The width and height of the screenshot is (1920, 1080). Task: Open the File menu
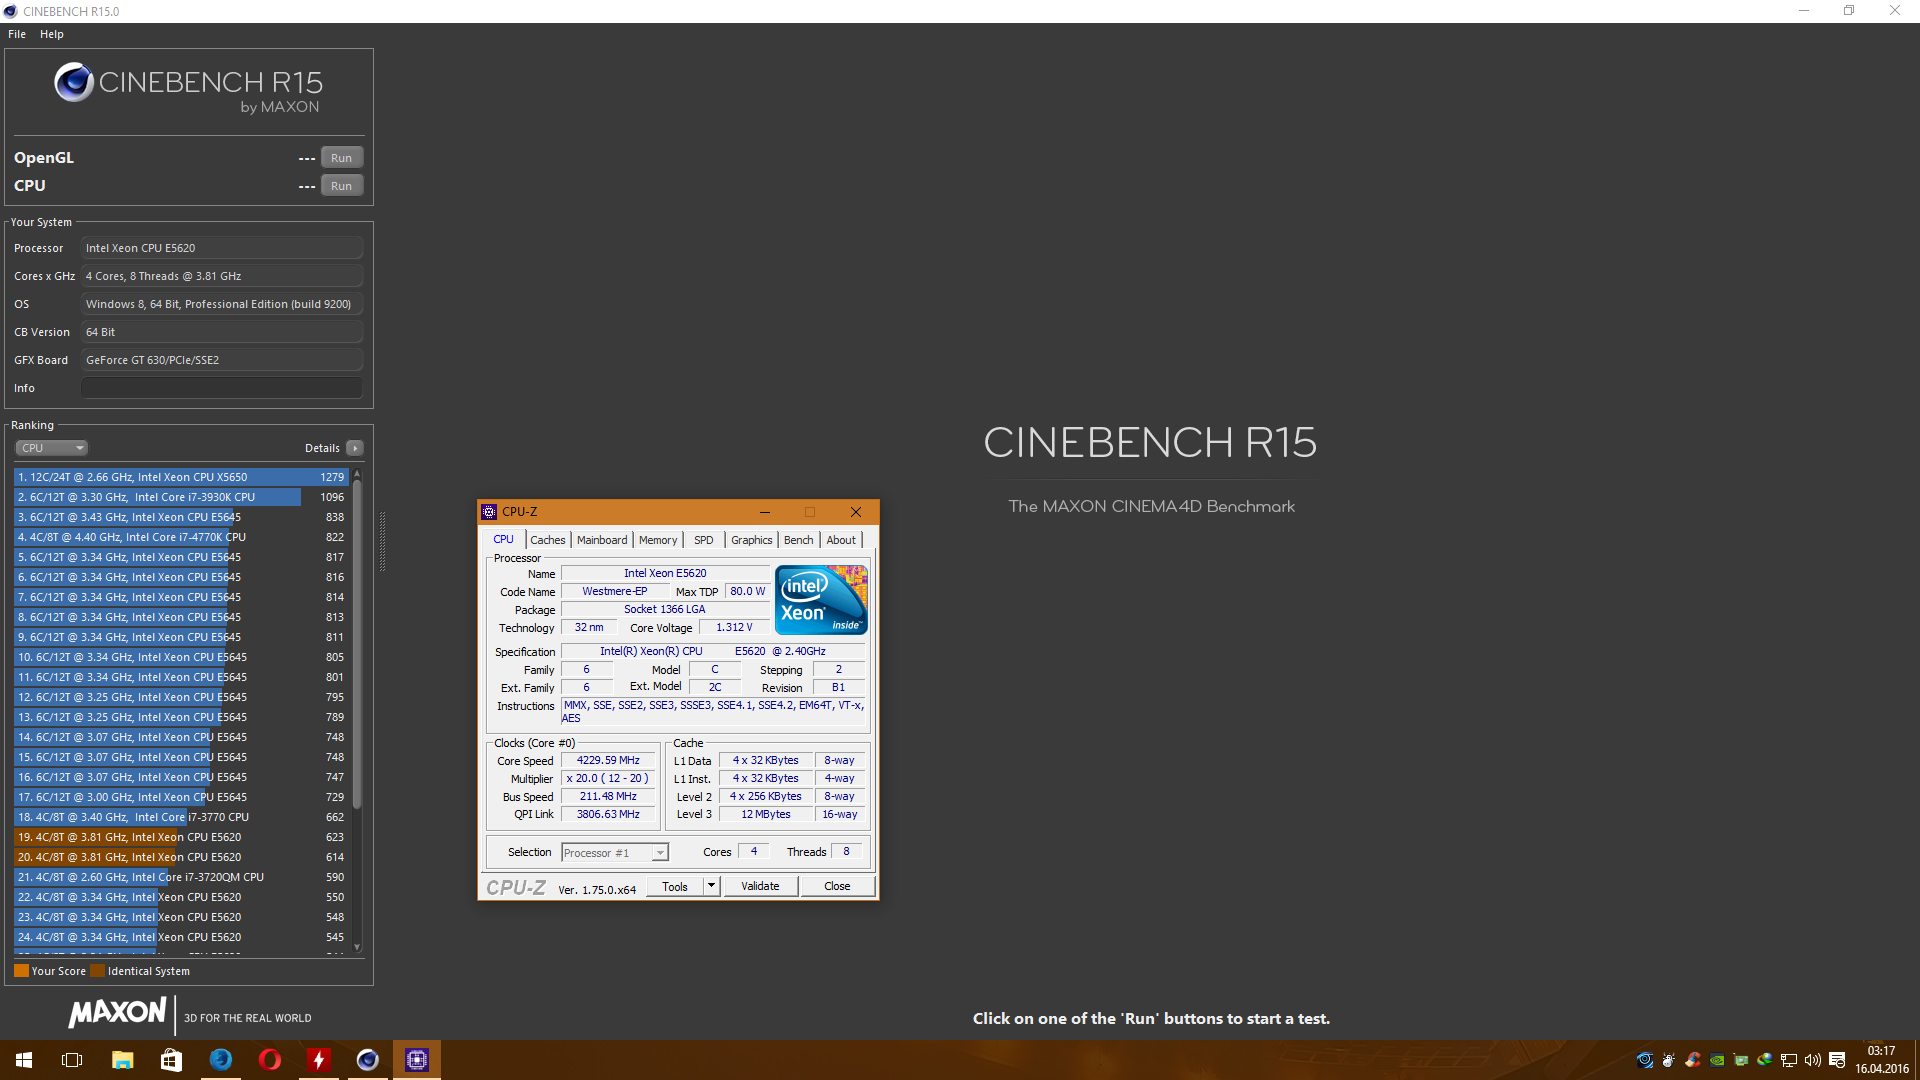tap(17, 34)
